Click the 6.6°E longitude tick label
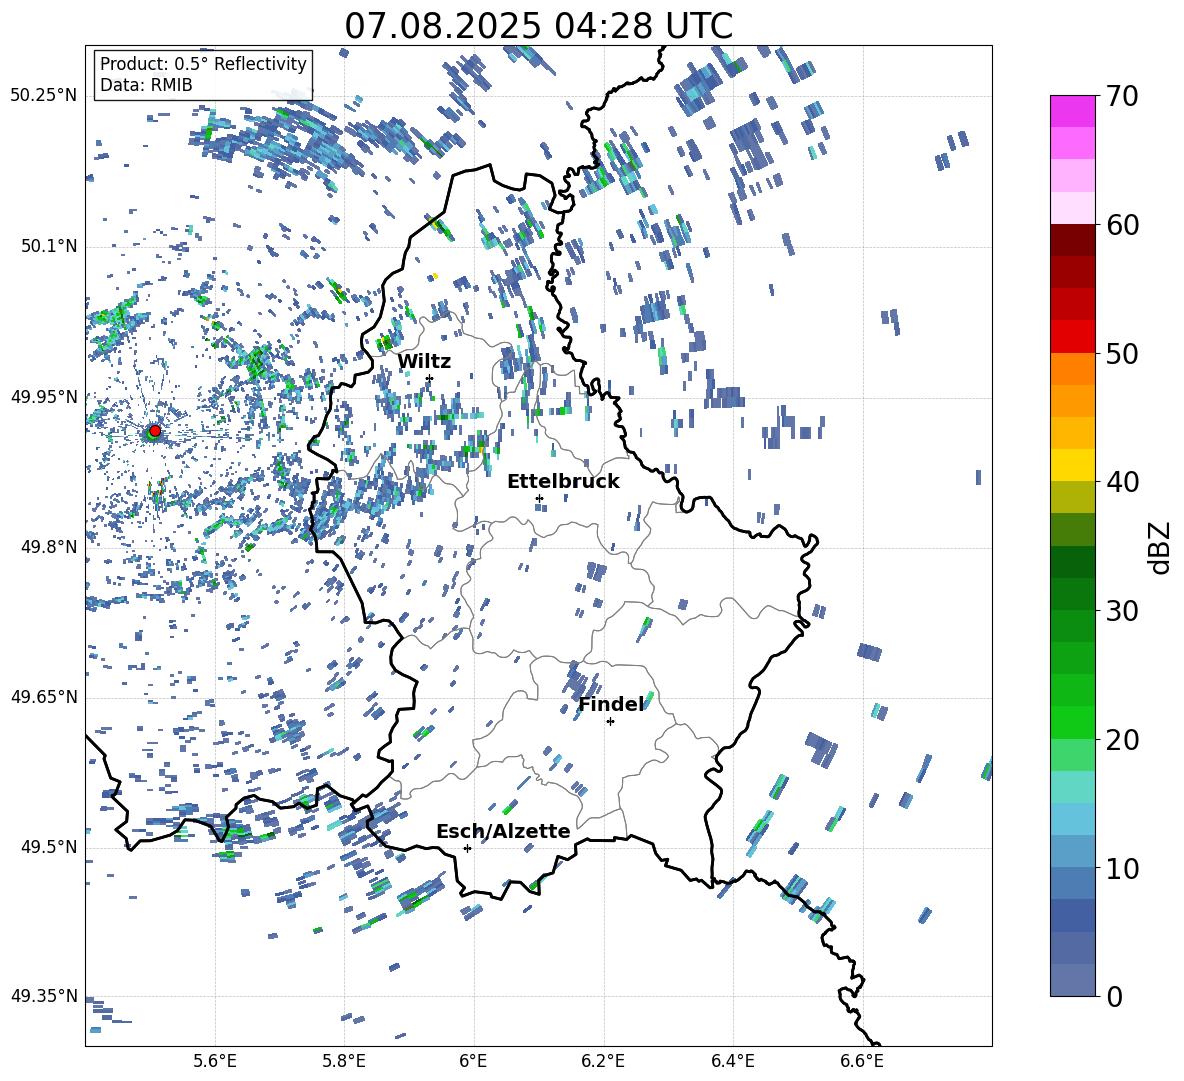This screenshot has width=1184, height=1081. [x=862, y=1061]
